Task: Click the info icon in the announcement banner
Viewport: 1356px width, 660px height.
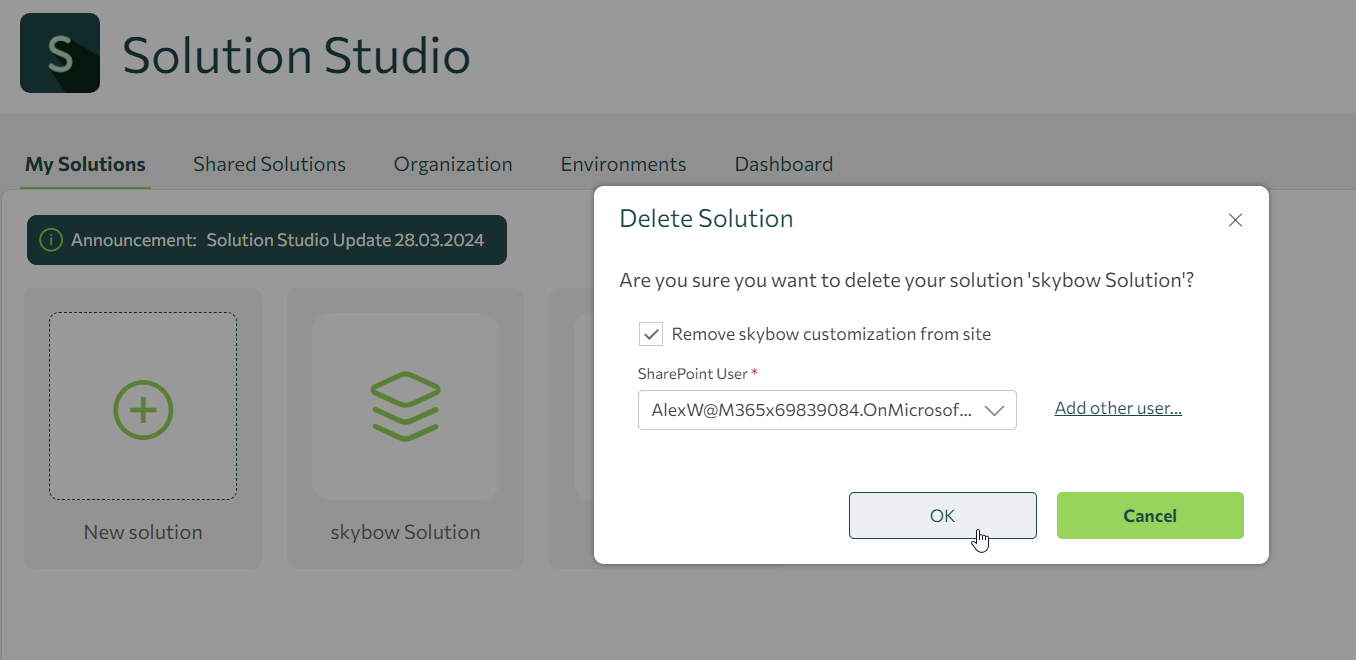Action: [50, 239]
